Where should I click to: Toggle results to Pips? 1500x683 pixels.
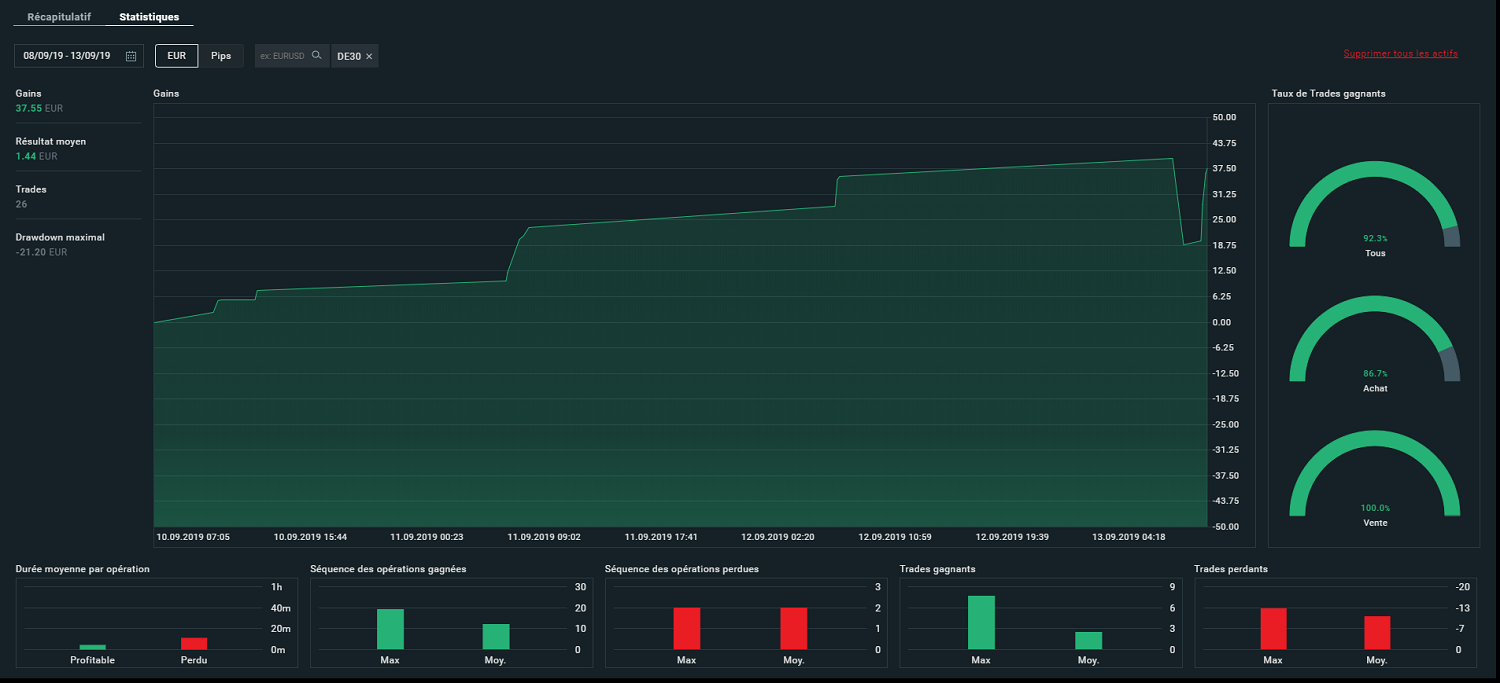click(221, 56)
